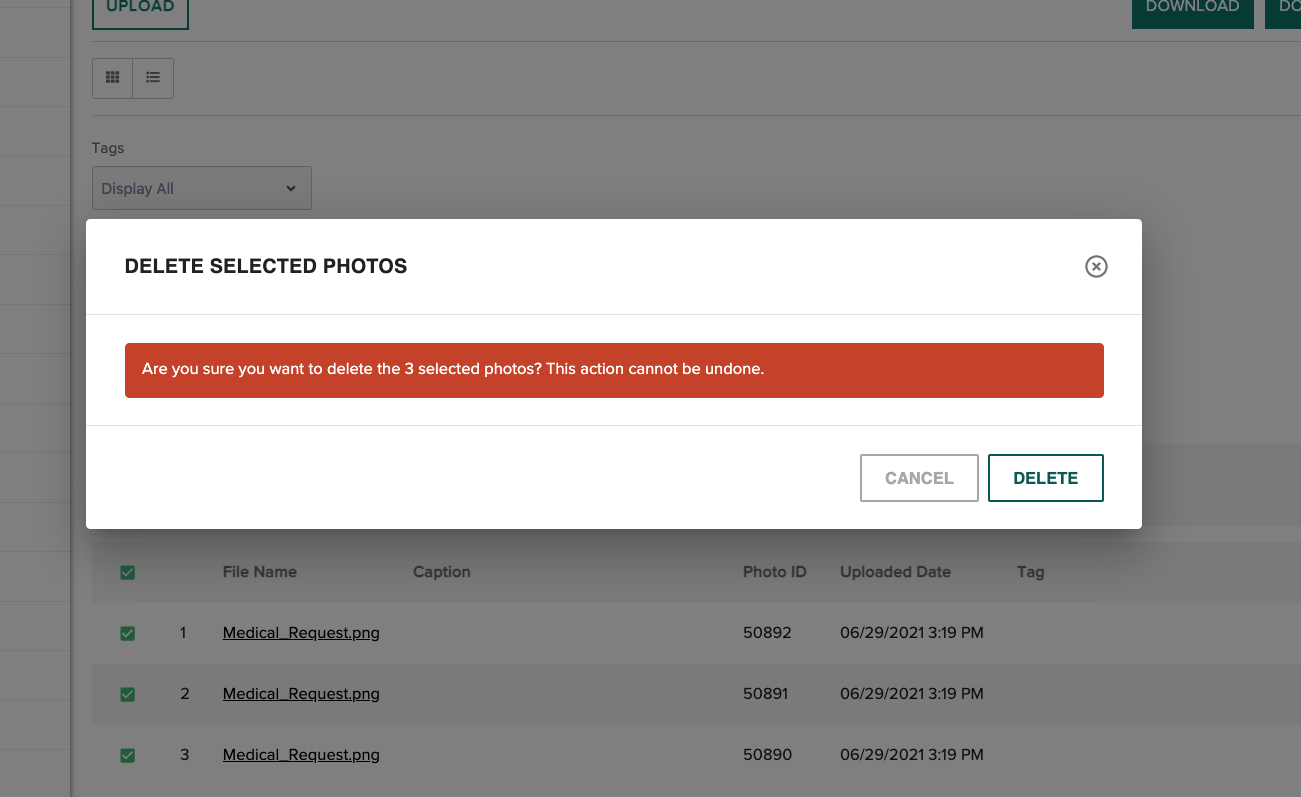
Task: Uncheck the checkbox for photo 50891
Action: point(127,693)
